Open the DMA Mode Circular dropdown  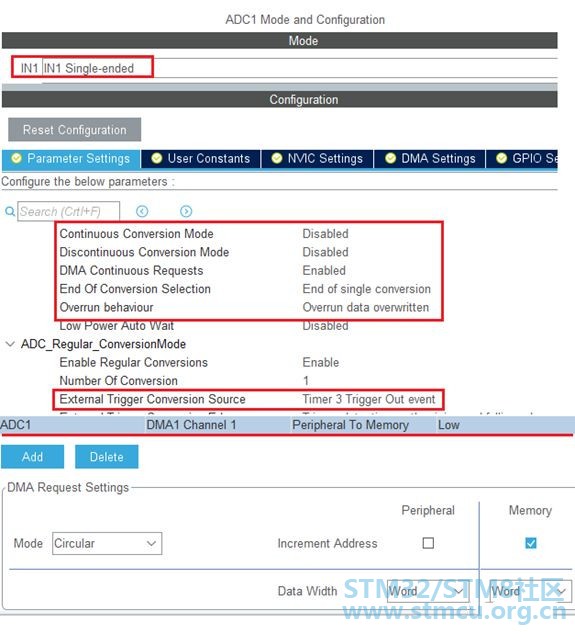coord(107,543)
